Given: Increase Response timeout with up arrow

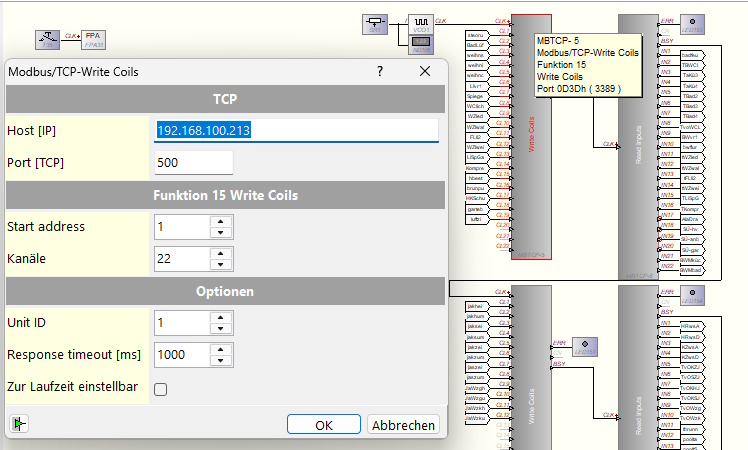Looking at the screenshot, I should pyautogui.click(x=220, y=349).
